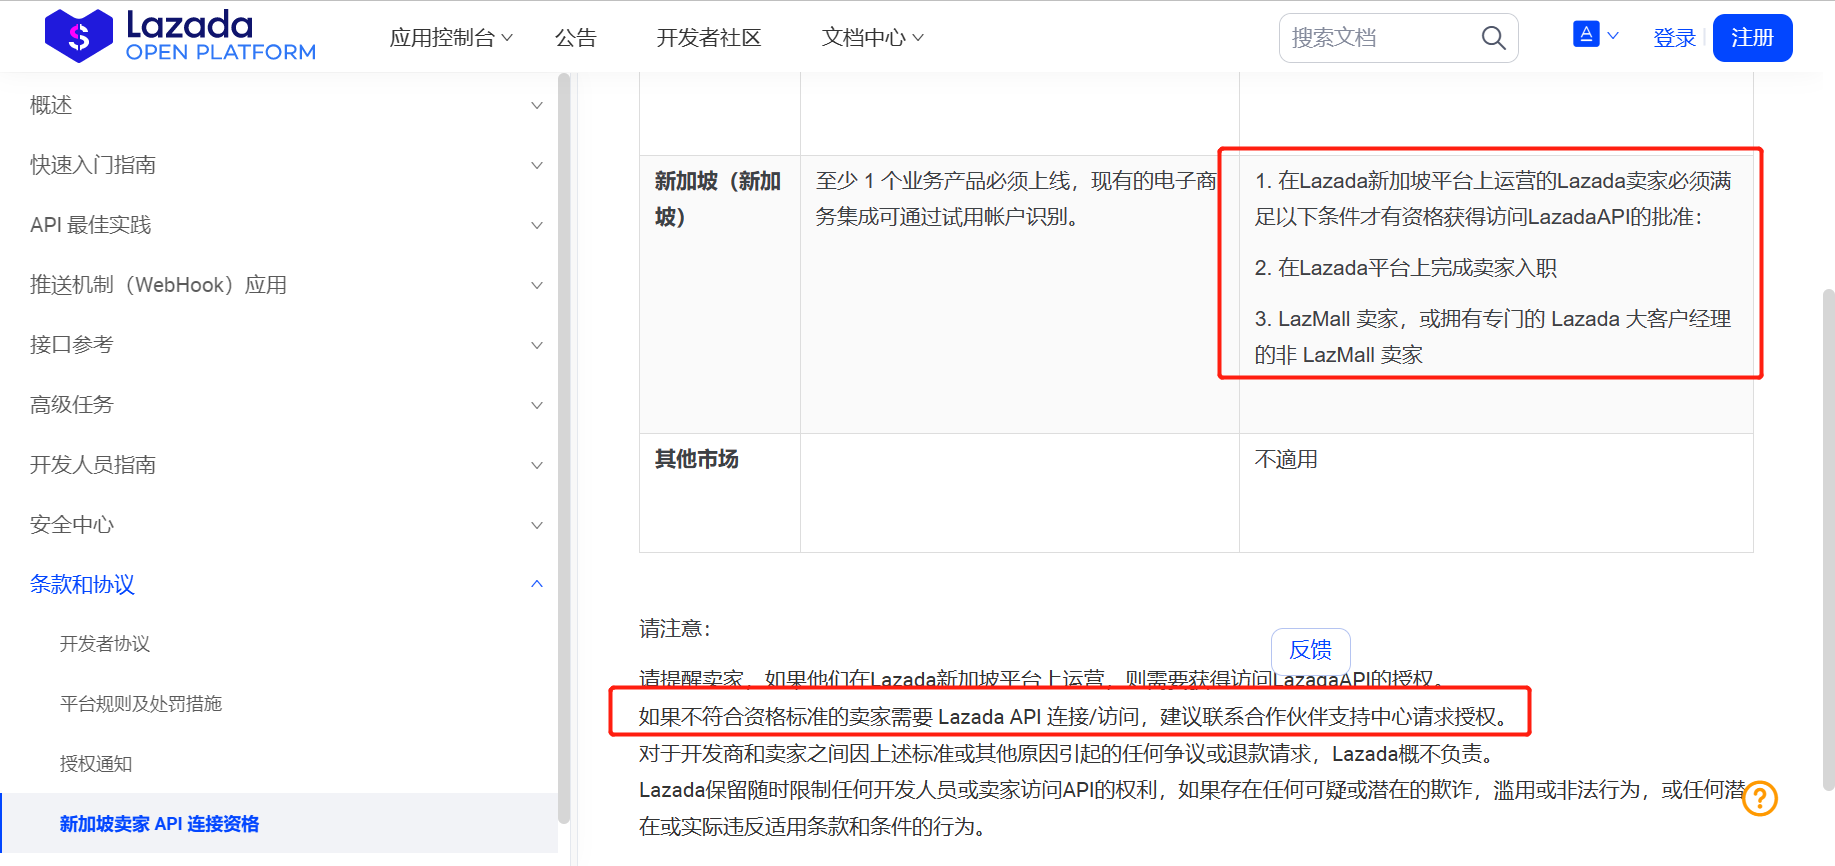The image size is (1835, 866).
Task: Open the 应用控制台 dropdown menu
Action: click(451, 38)
